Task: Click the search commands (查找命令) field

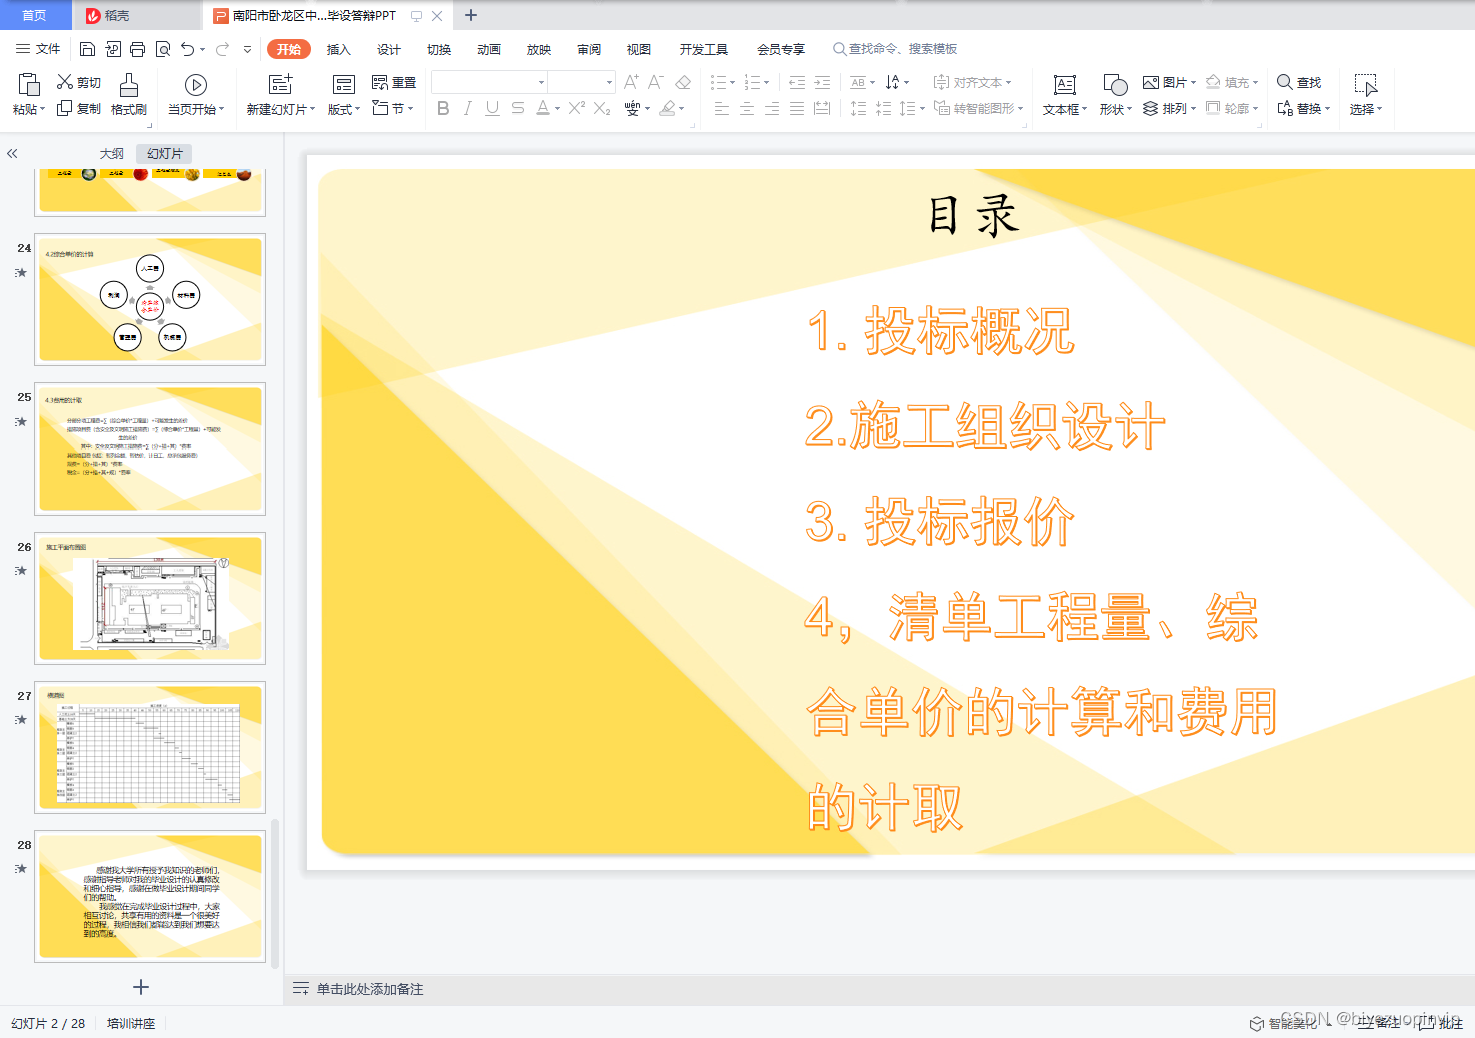Action: [895, 49]
